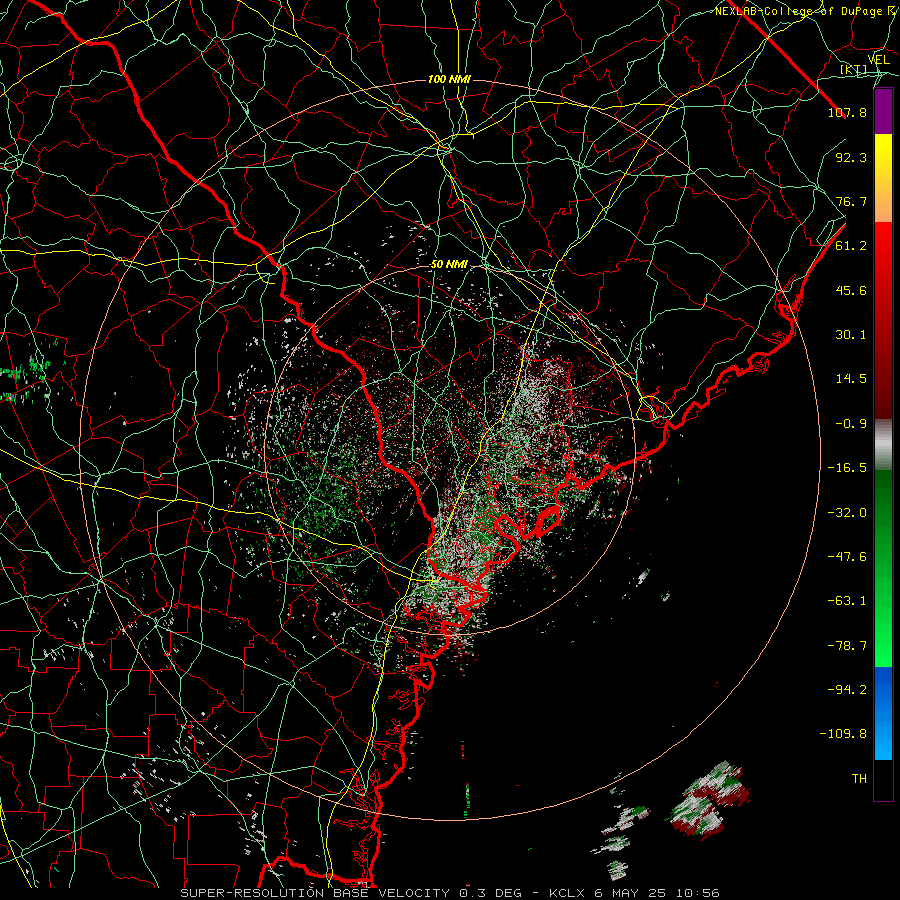The width and height of the screenshot is (900, 900).
Task: Click the -78.7 legend value
Action: pos(847,646)
